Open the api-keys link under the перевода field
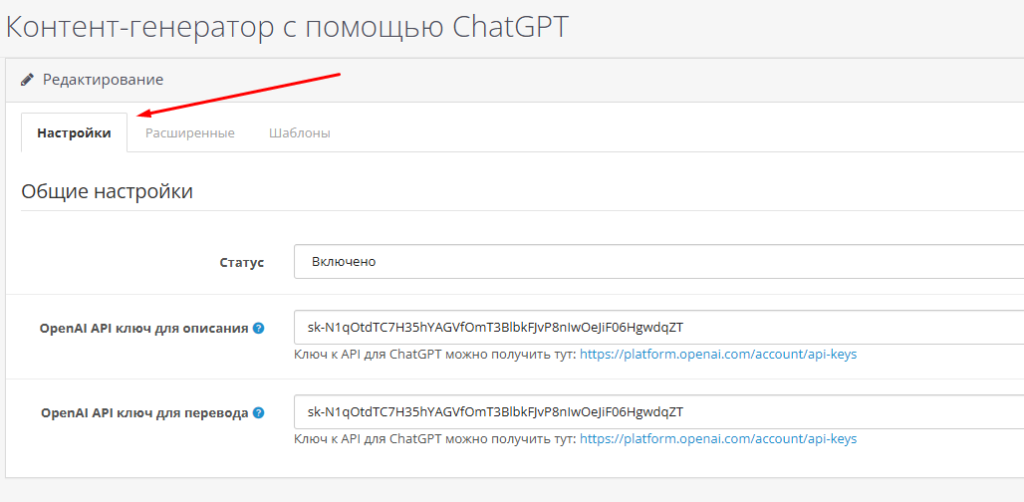 pos(718,438)
